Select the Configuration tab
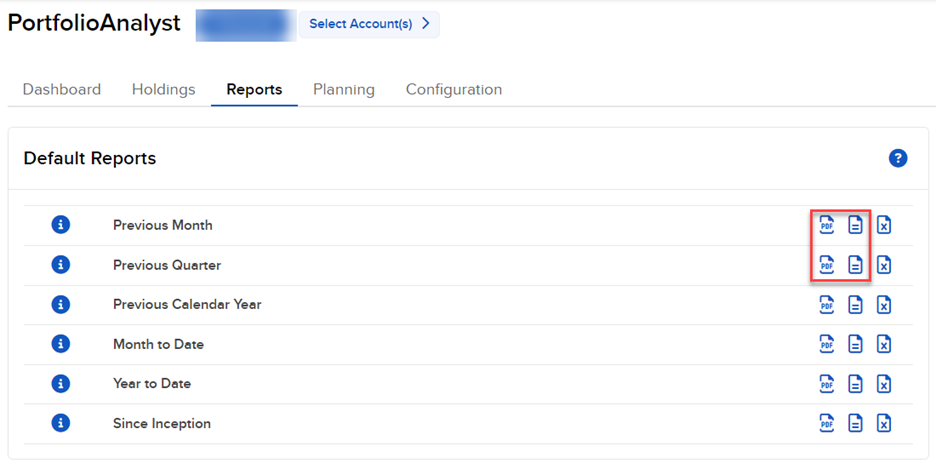This screenshot has height=463, width=936. pos(454,89)
